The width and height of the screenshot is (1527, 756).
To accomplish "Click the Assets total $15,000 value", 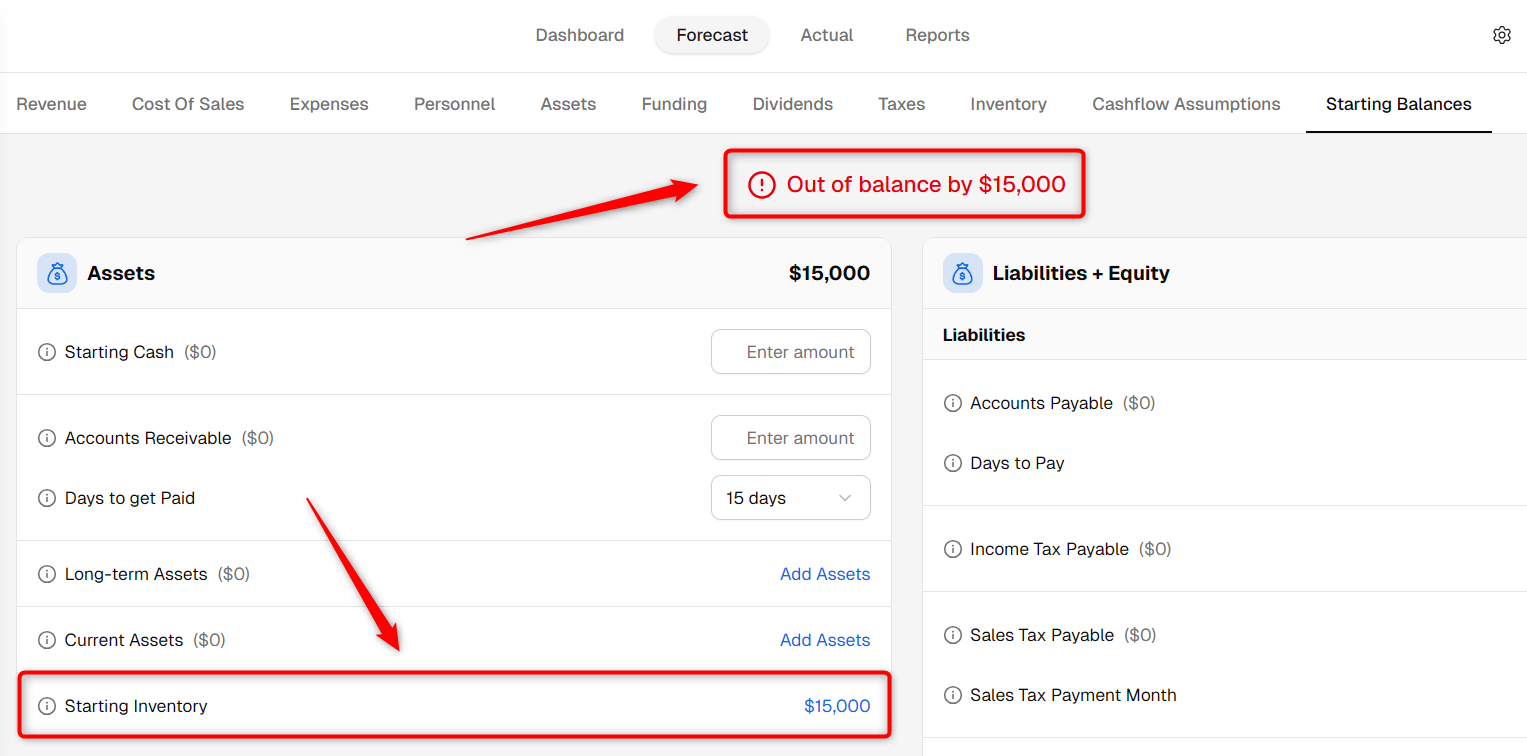I will pos(829,273).
